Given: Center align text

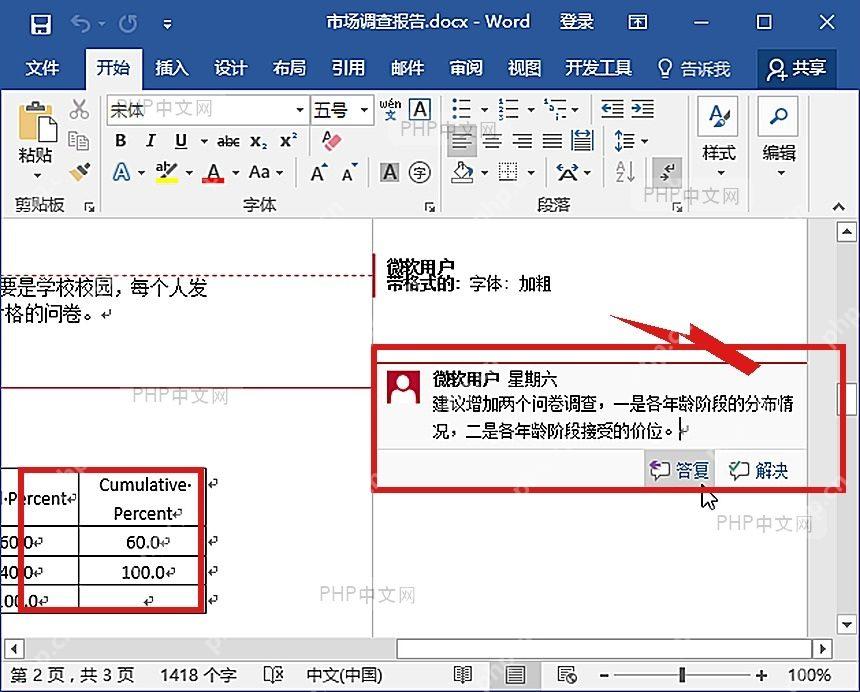Looking at the screenshot, I should (x=492, y=141).
